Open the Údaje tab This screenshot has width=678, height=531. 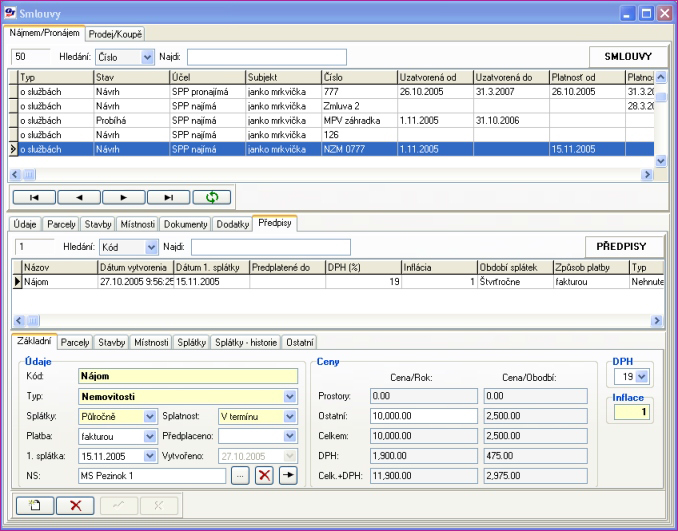point(25,224)
